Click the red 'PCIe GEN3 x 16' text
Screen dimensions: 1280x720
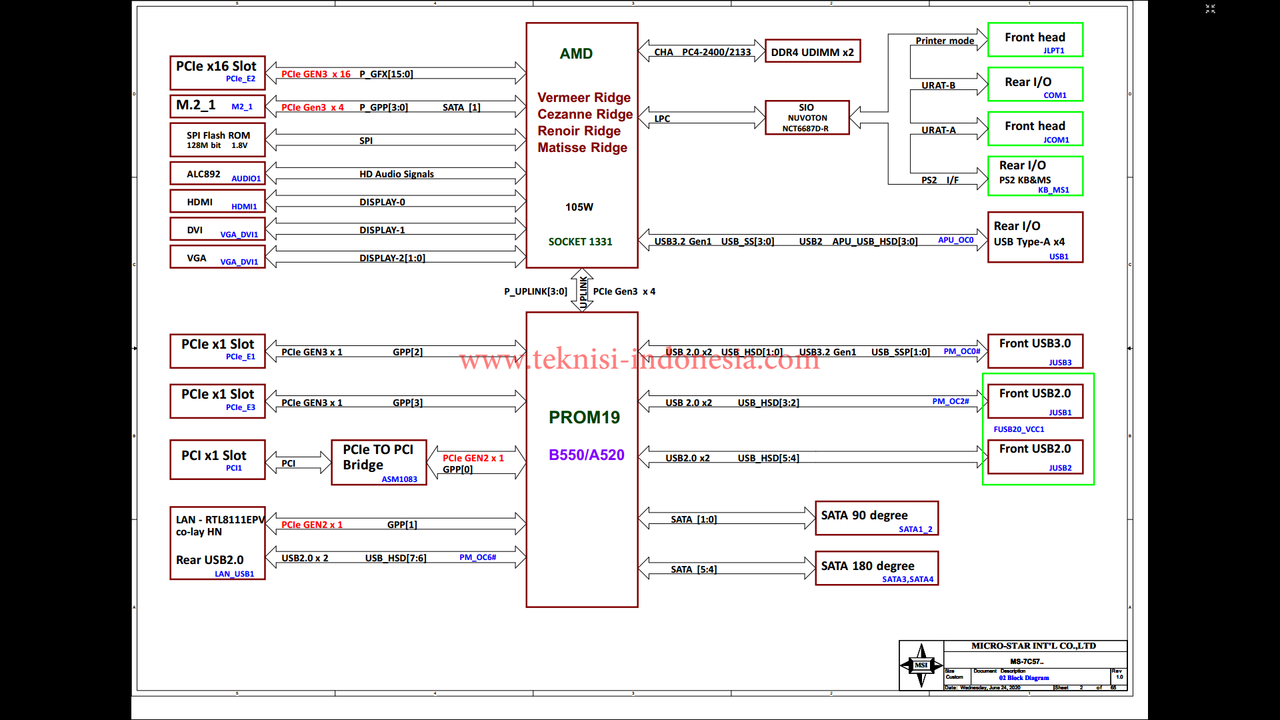coord(316,74)
